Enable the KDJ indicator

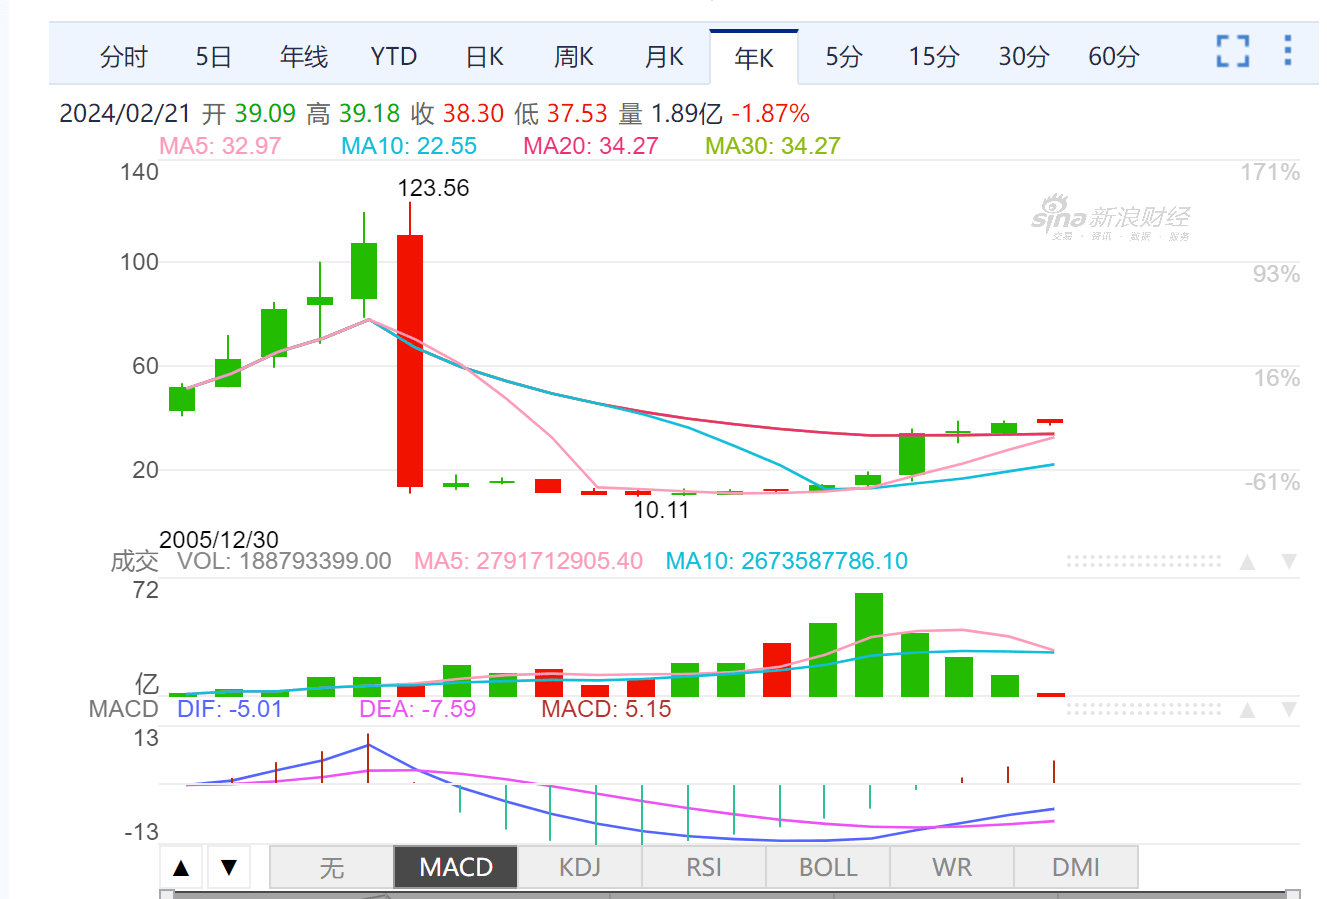tap(580, 866)
